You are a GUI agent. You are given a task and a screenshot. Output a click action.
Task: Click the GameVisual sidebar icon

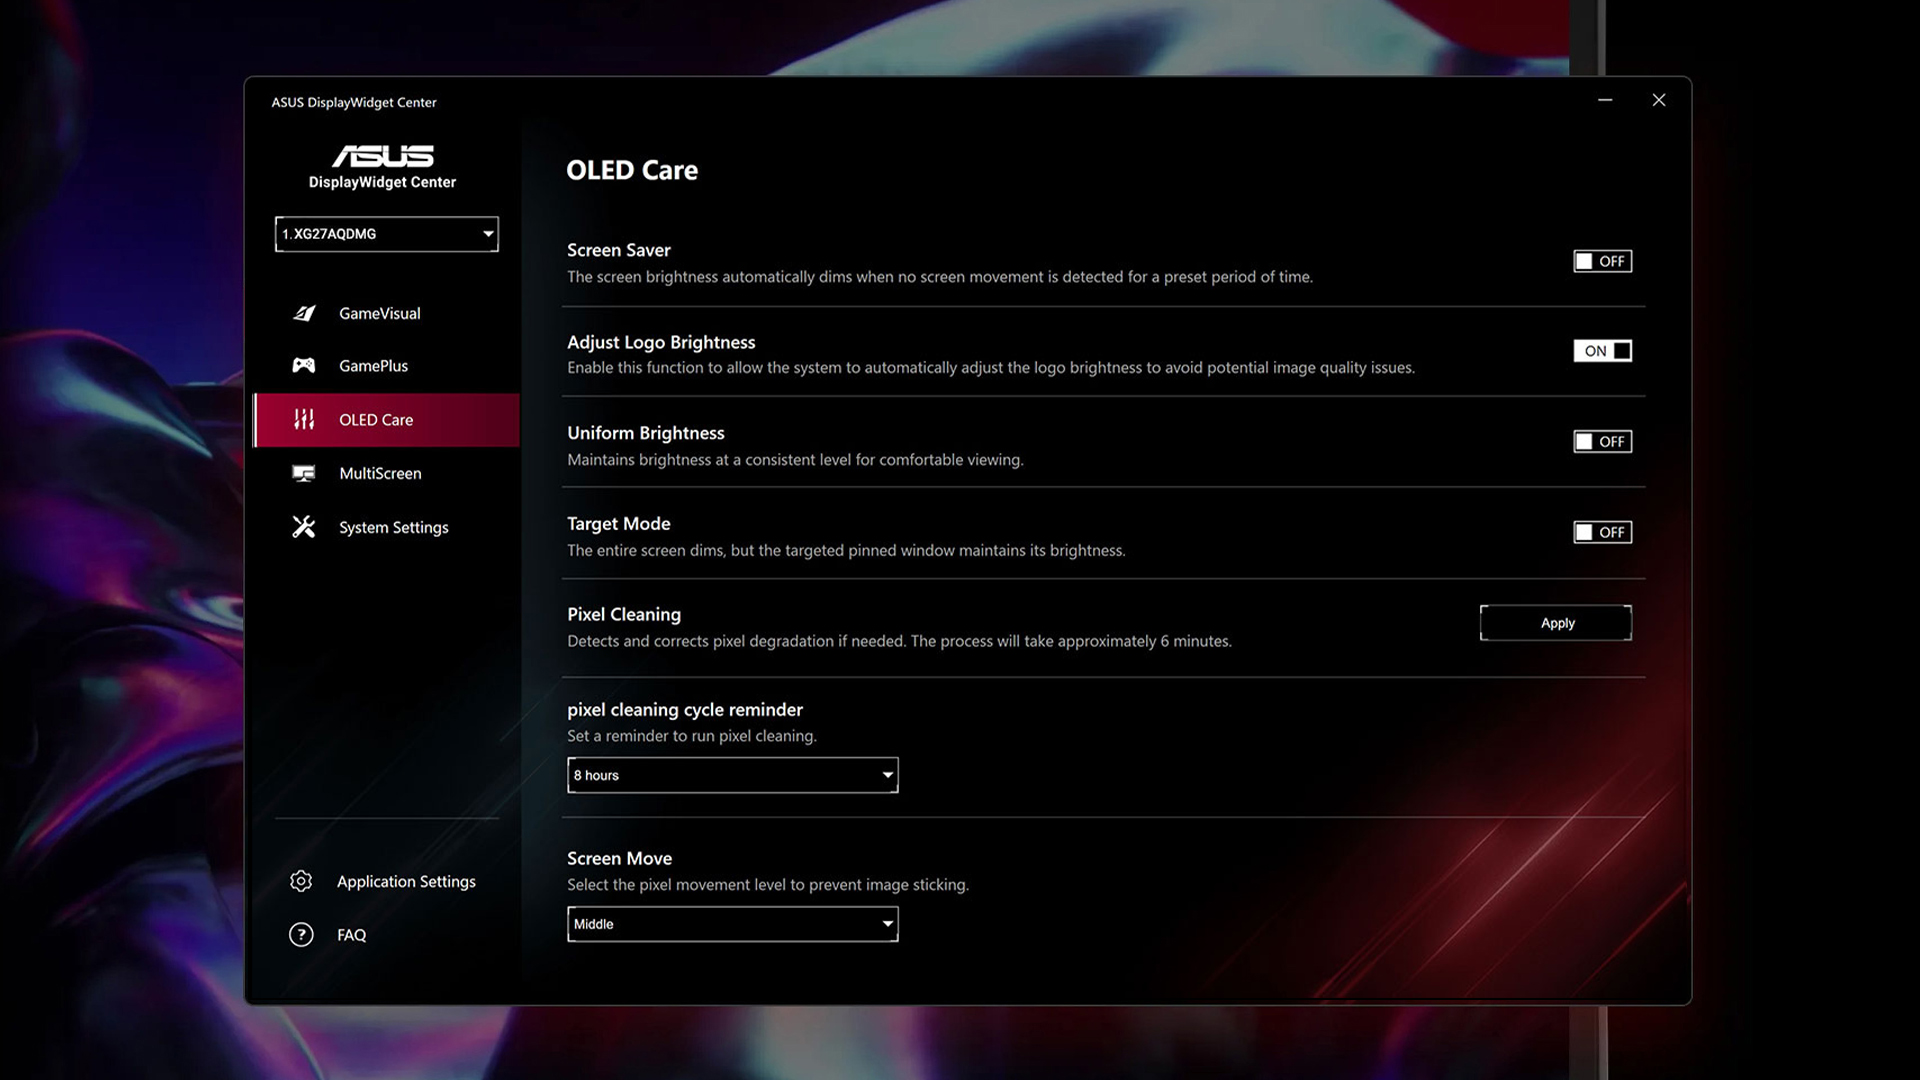click(x=304, y=313)
